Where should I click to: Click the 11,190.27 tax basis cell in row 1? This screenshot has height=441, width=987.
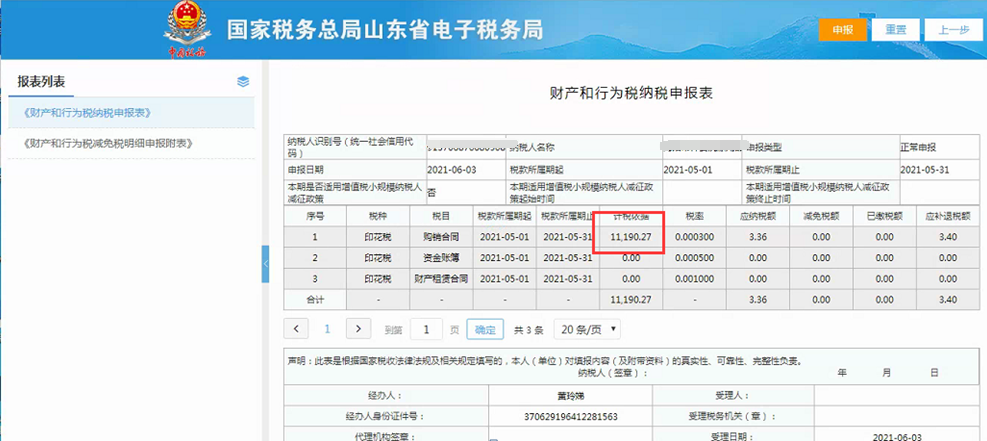tap(631, 237)
